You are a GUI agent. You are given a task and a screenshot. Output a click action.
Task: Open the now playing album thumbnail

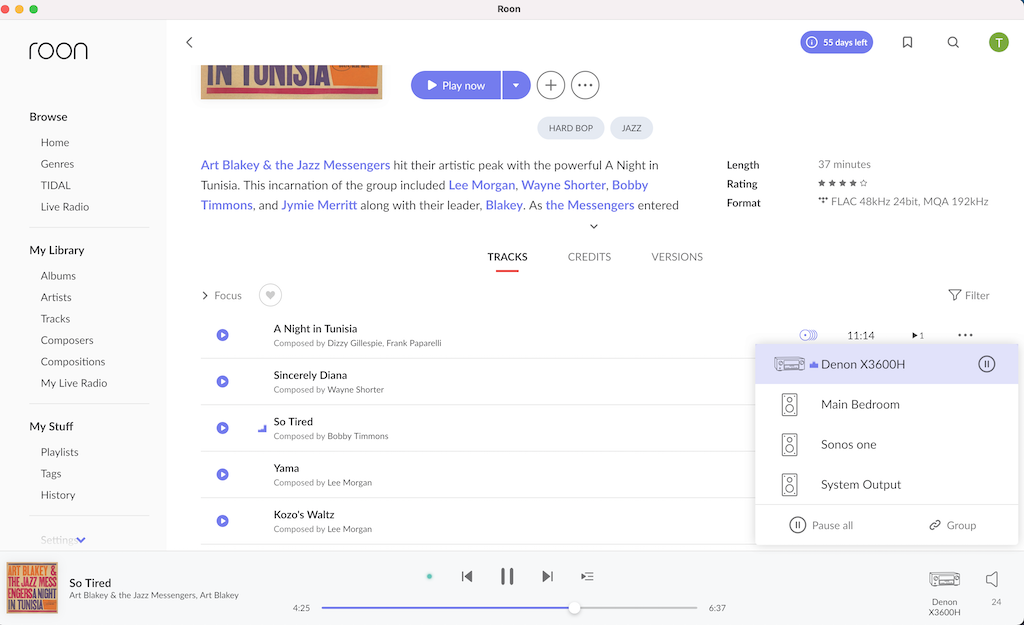pyautogui.click(x=32, y=588)
